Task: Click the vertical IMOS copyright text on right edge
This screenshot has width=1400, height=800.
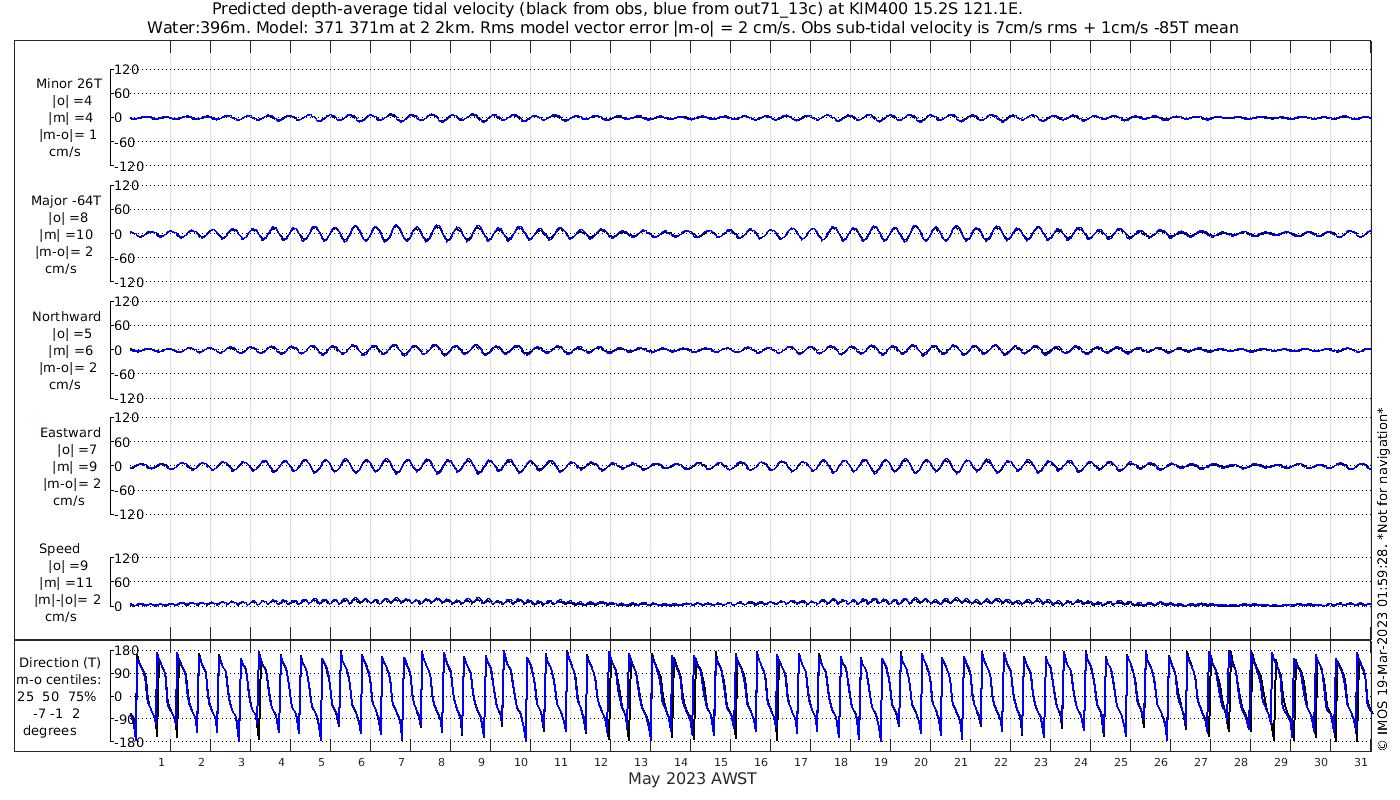Action: 1384,579
